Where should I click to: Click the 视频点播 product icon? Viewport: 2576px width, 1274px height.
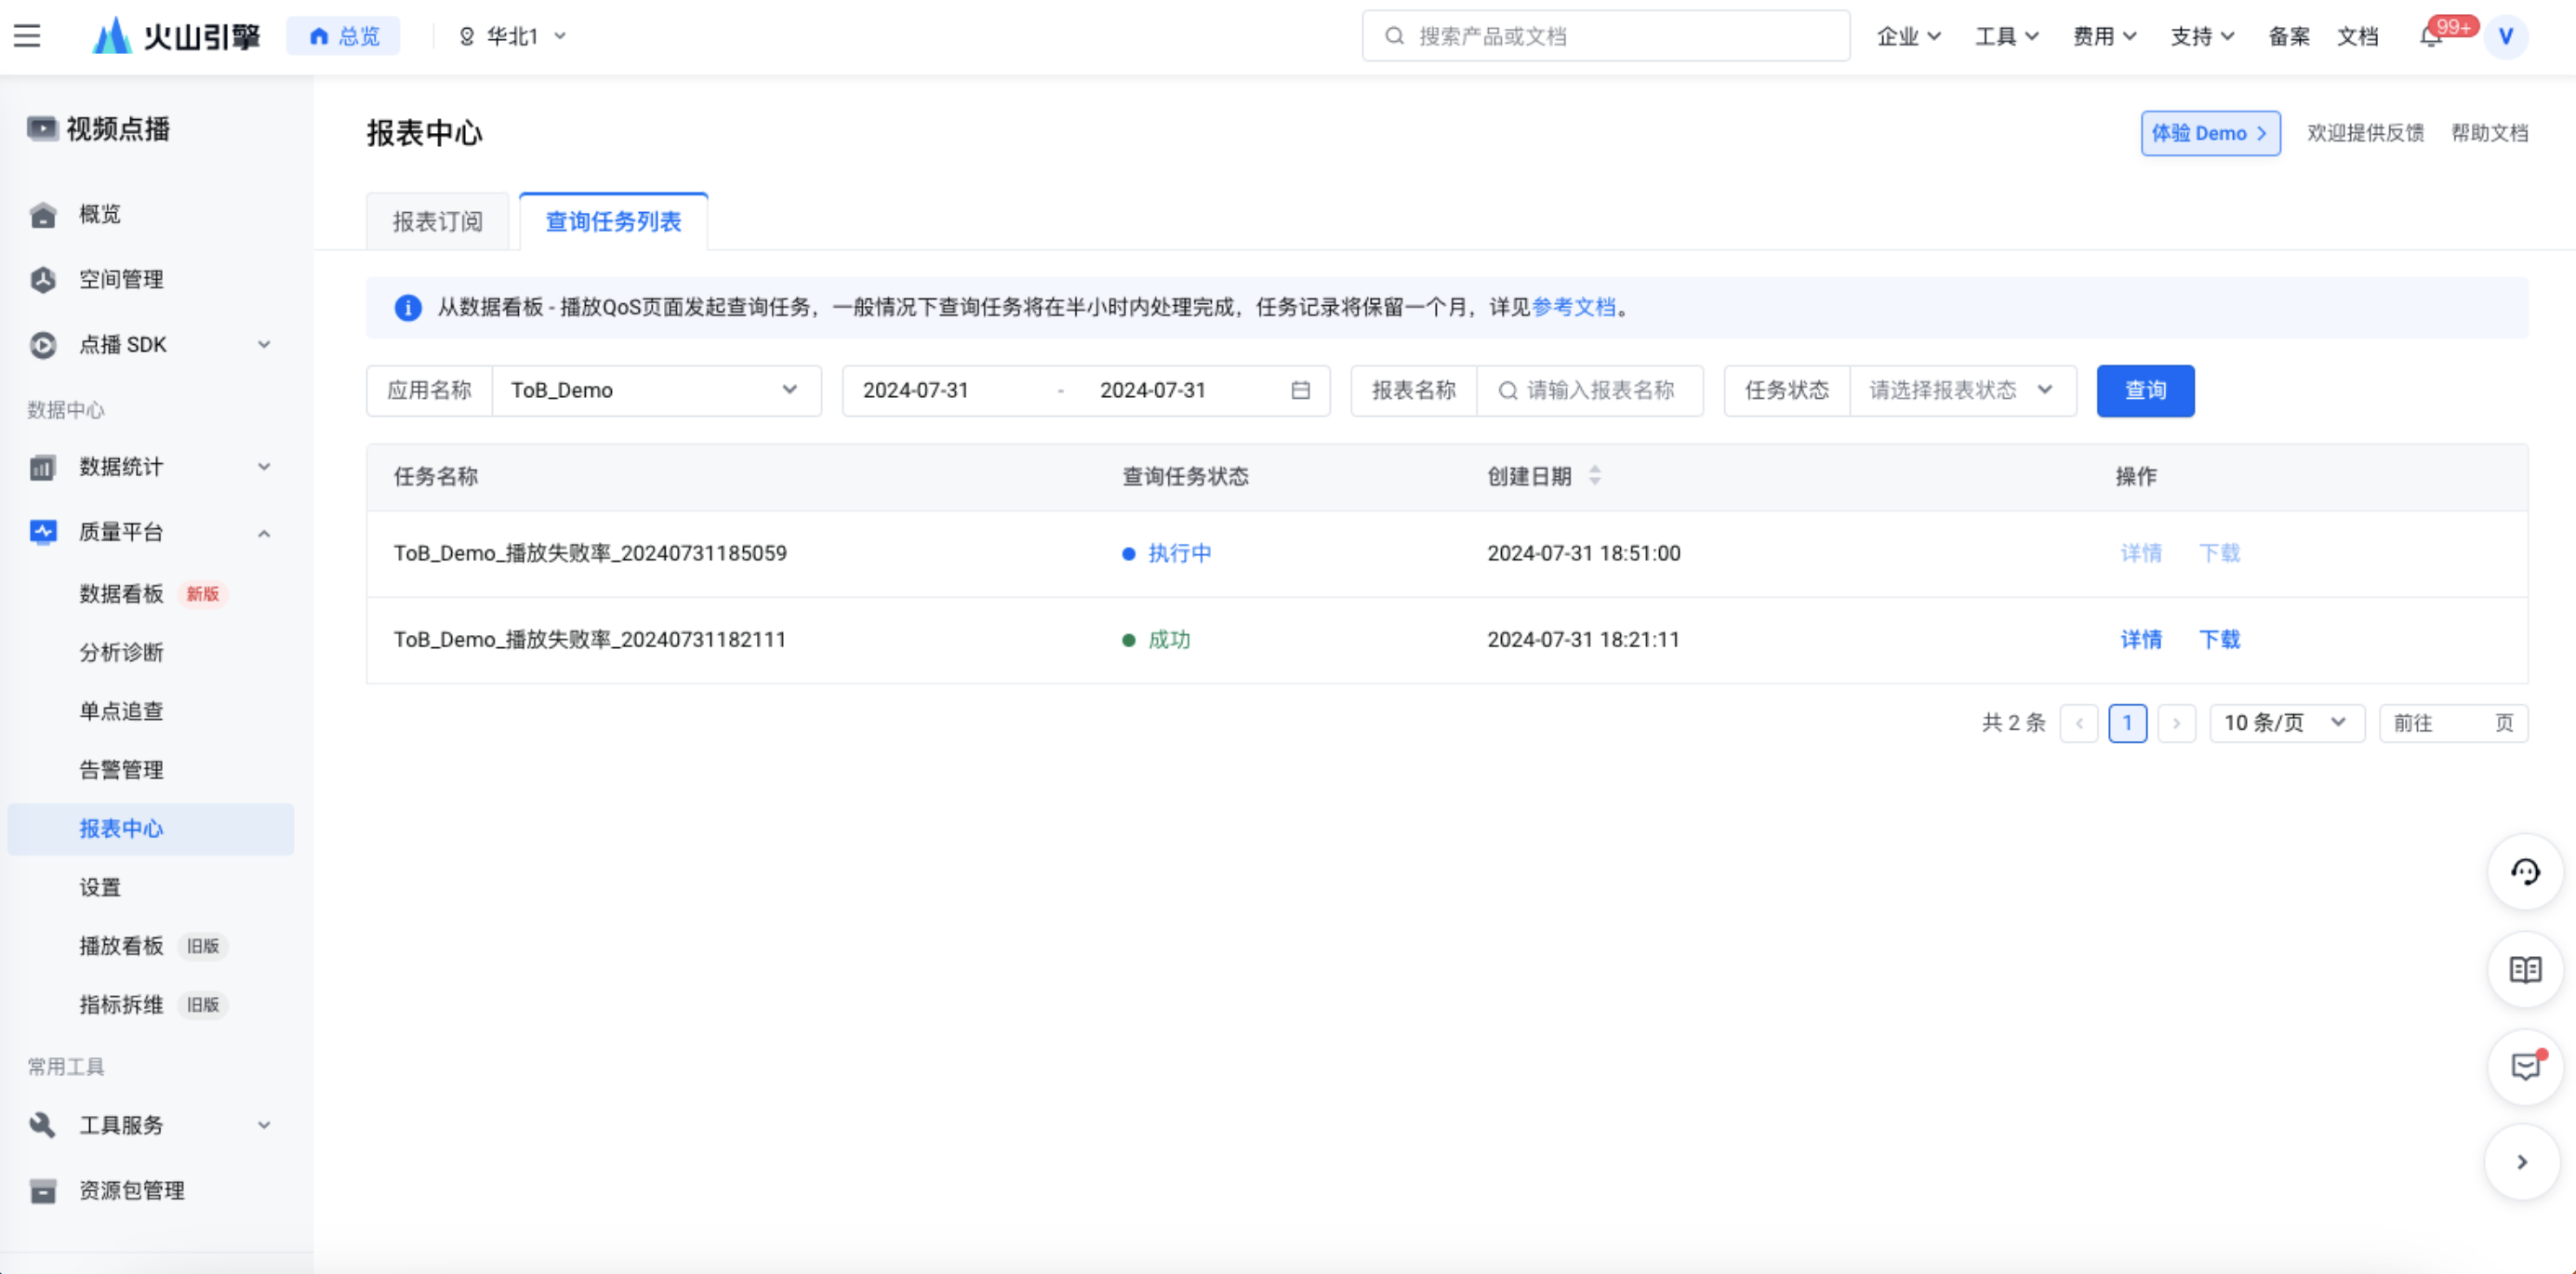42,128
